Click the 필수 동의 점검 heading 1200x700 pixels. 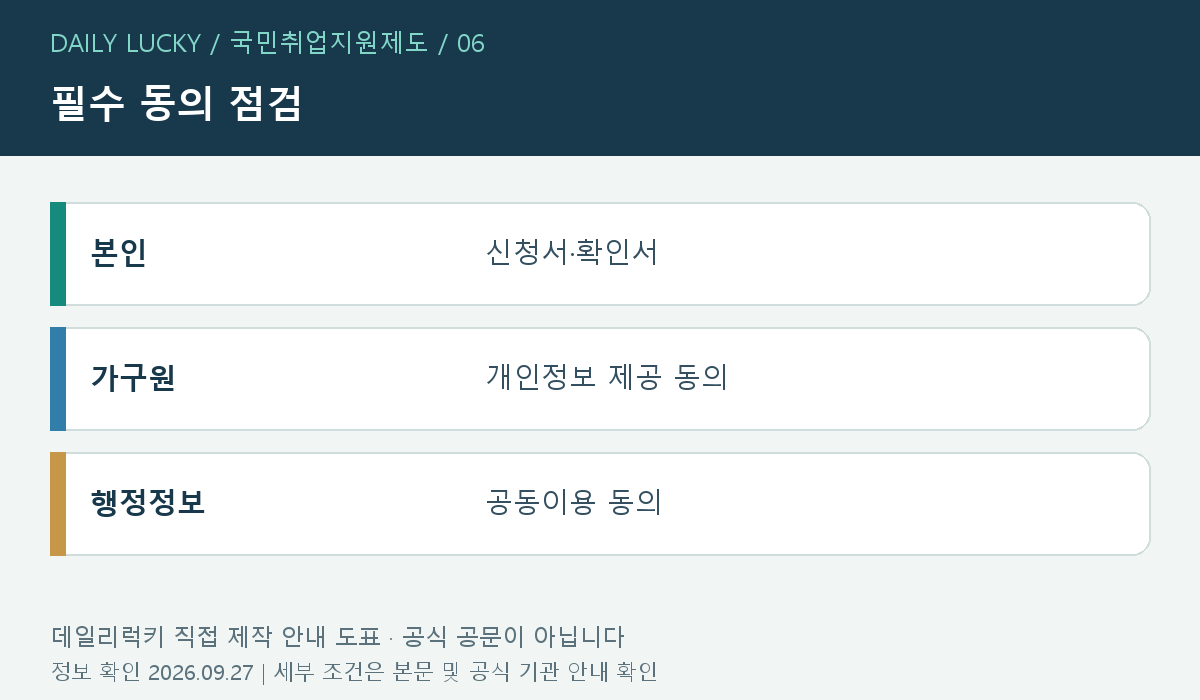tap(176, 104)
